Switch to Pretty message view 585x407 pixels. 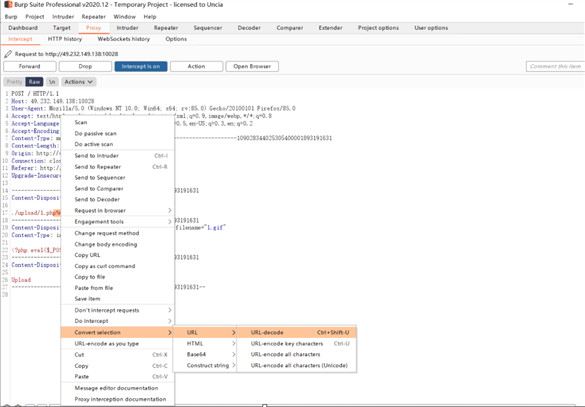(15, 82)
